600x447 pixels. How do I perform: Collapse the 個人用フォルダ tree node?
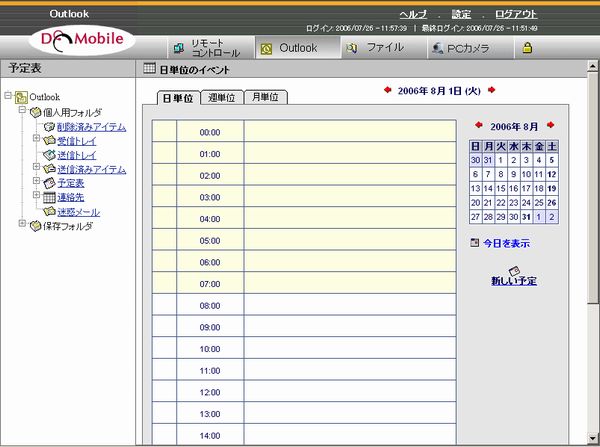tap(21, 112)
